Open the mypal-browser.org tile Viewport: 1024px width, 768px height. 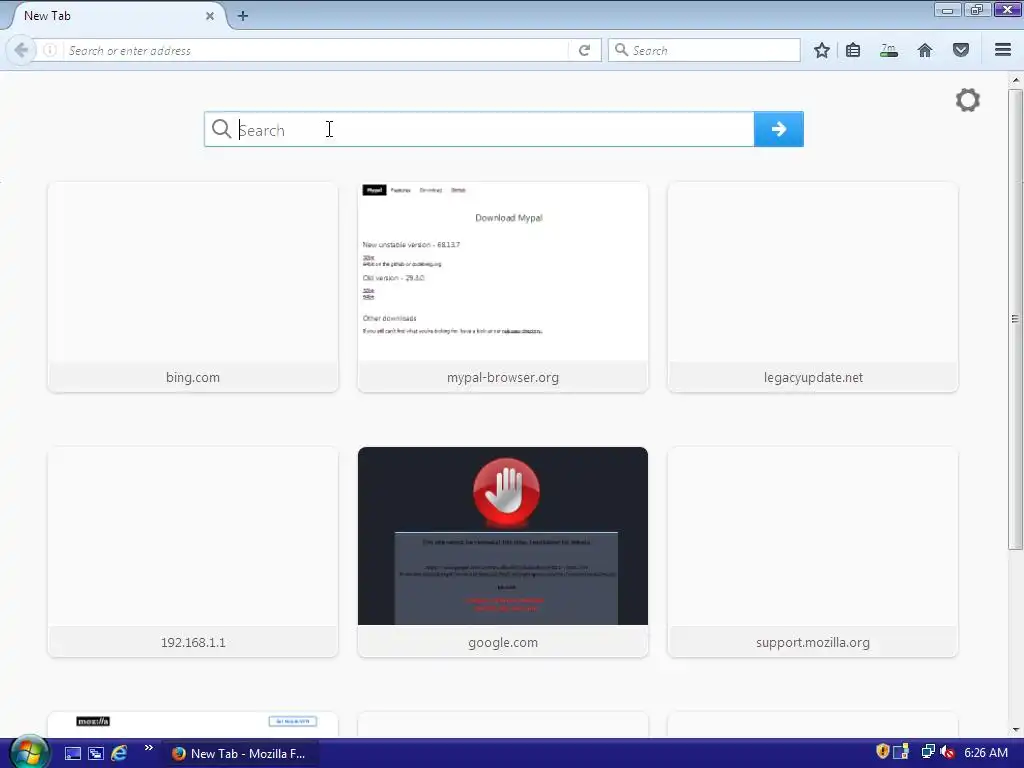click(503, 287)
